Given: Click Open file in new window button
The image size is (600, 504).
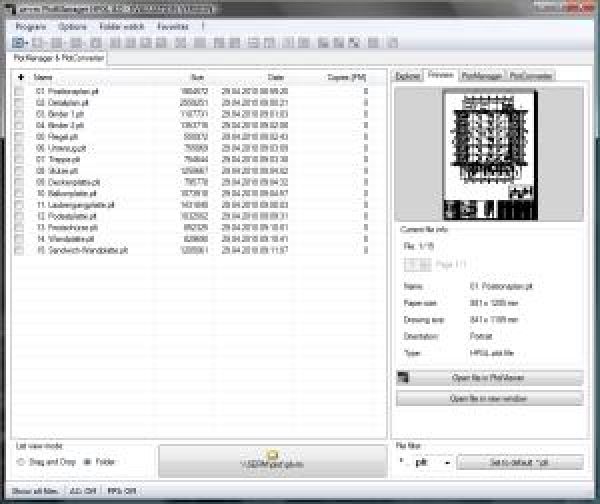Looking at the screenshot, I should (x=490, y=398).
